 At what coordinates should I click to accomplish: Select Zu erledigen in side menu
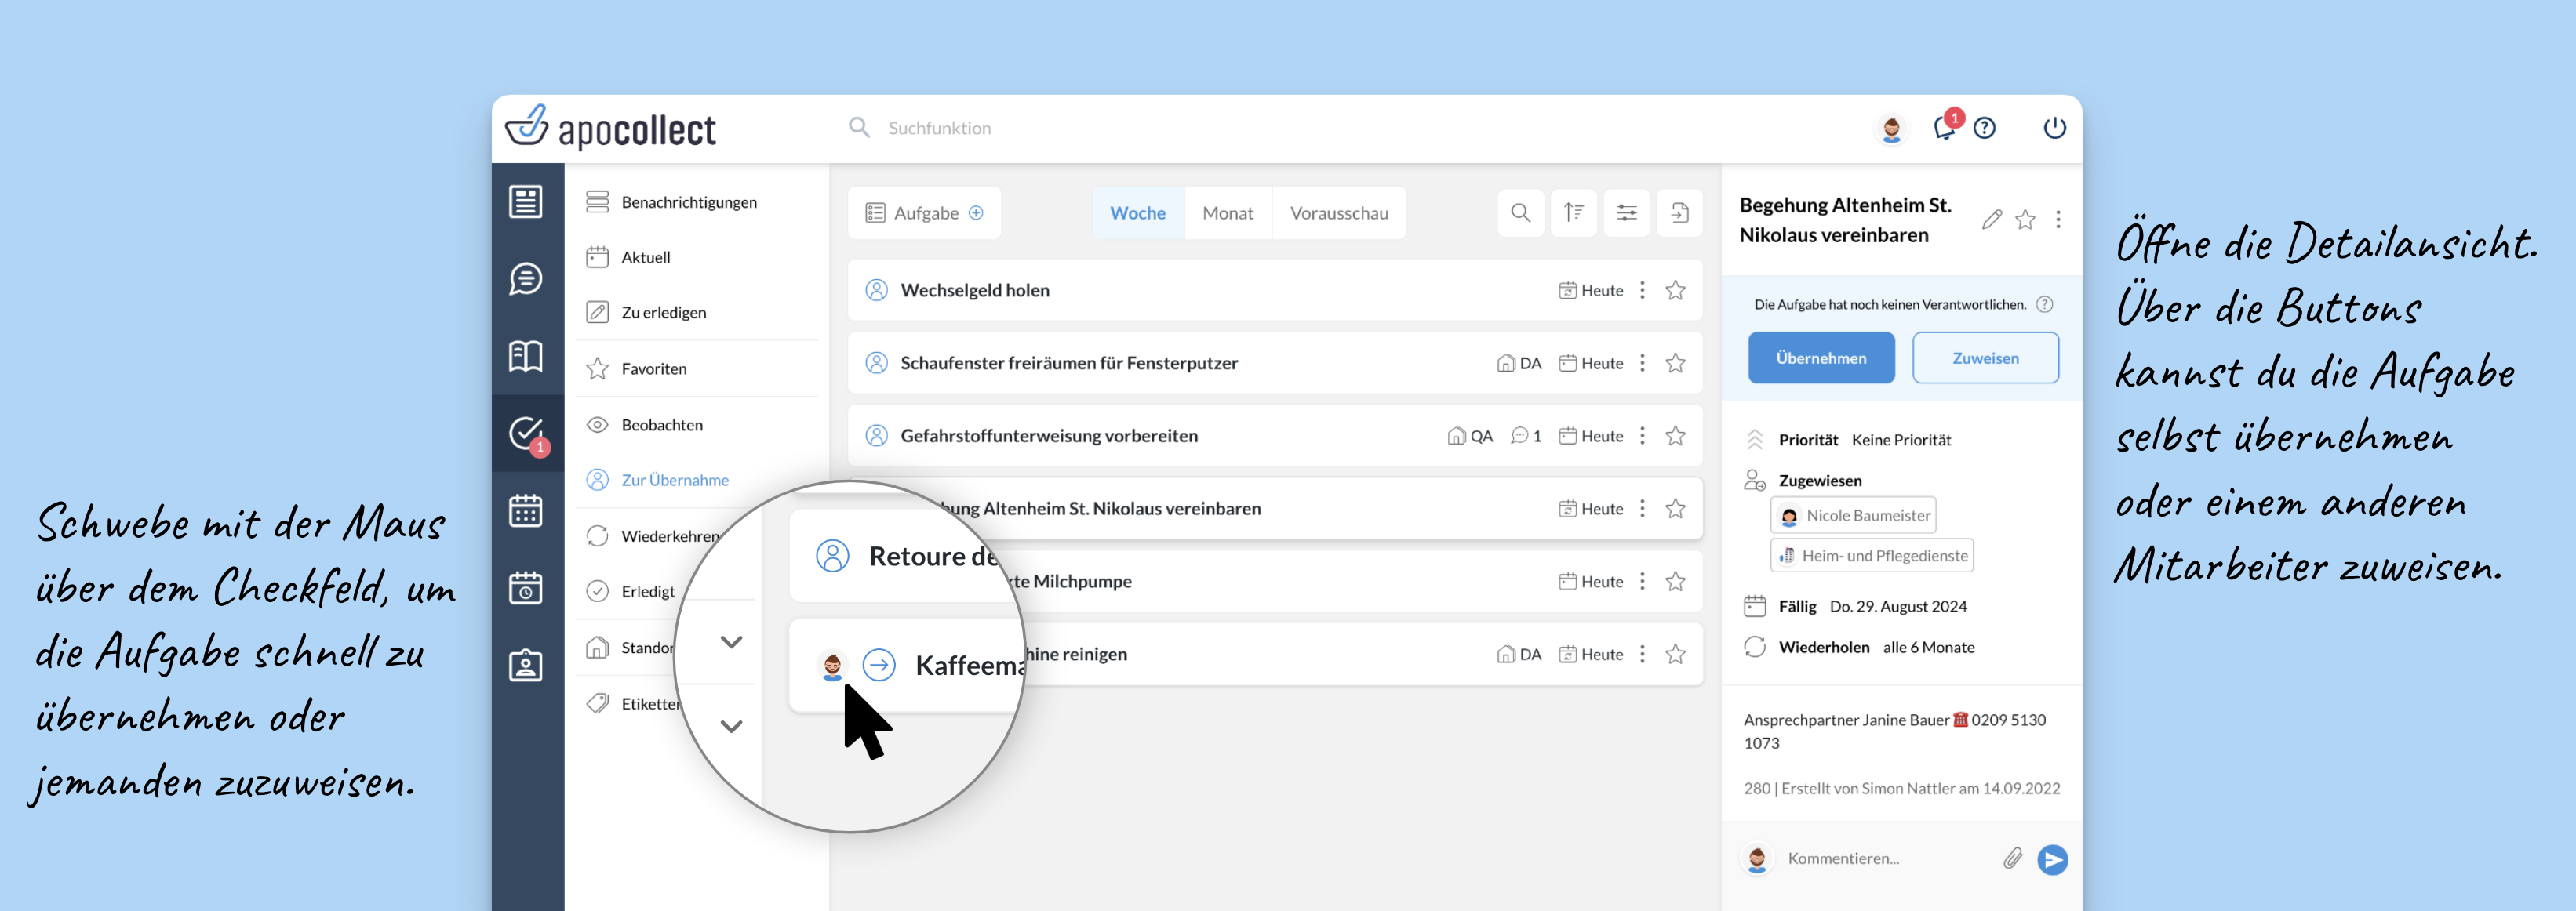tap(663, 313)
